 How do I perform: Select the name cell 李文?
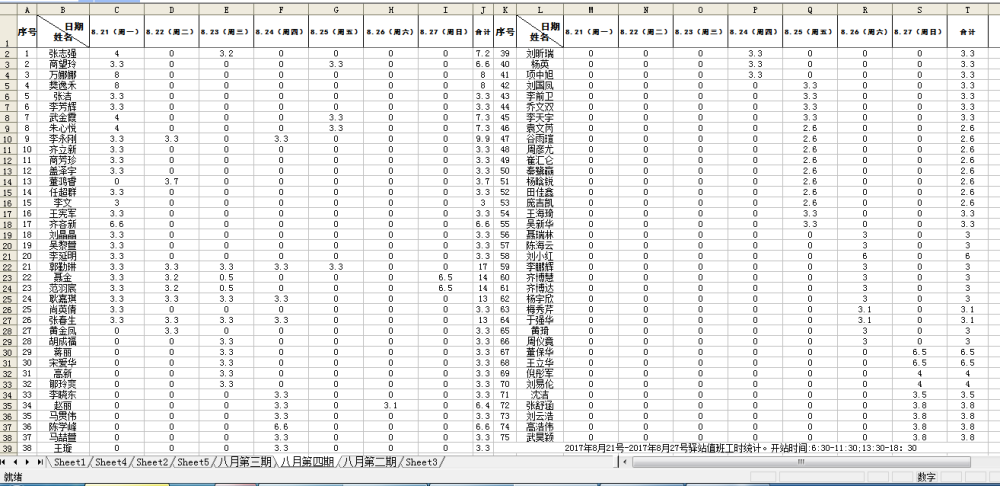coord(63,203)
